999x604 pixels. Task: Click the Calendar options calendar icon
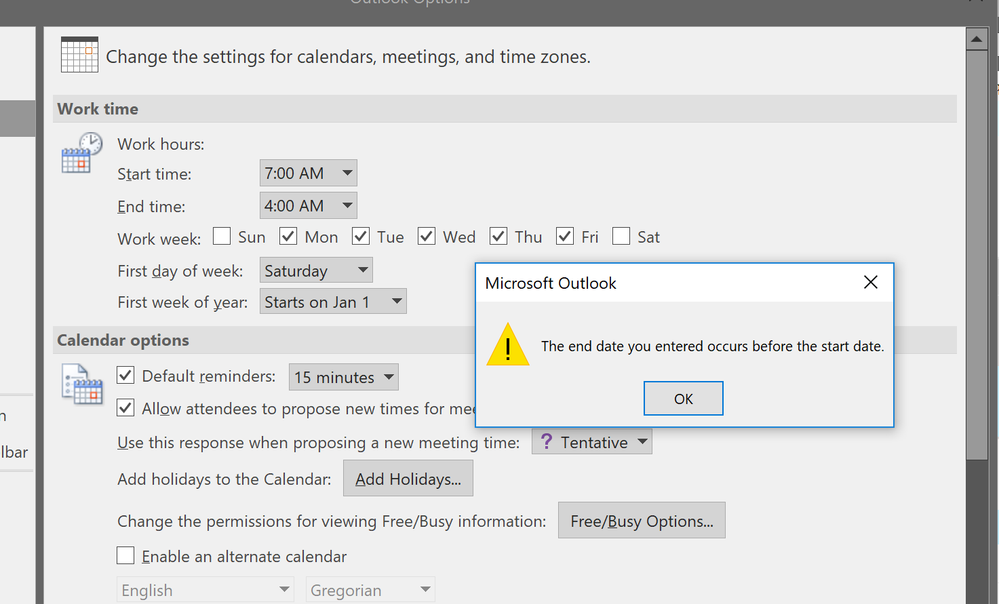click(81, 384)
